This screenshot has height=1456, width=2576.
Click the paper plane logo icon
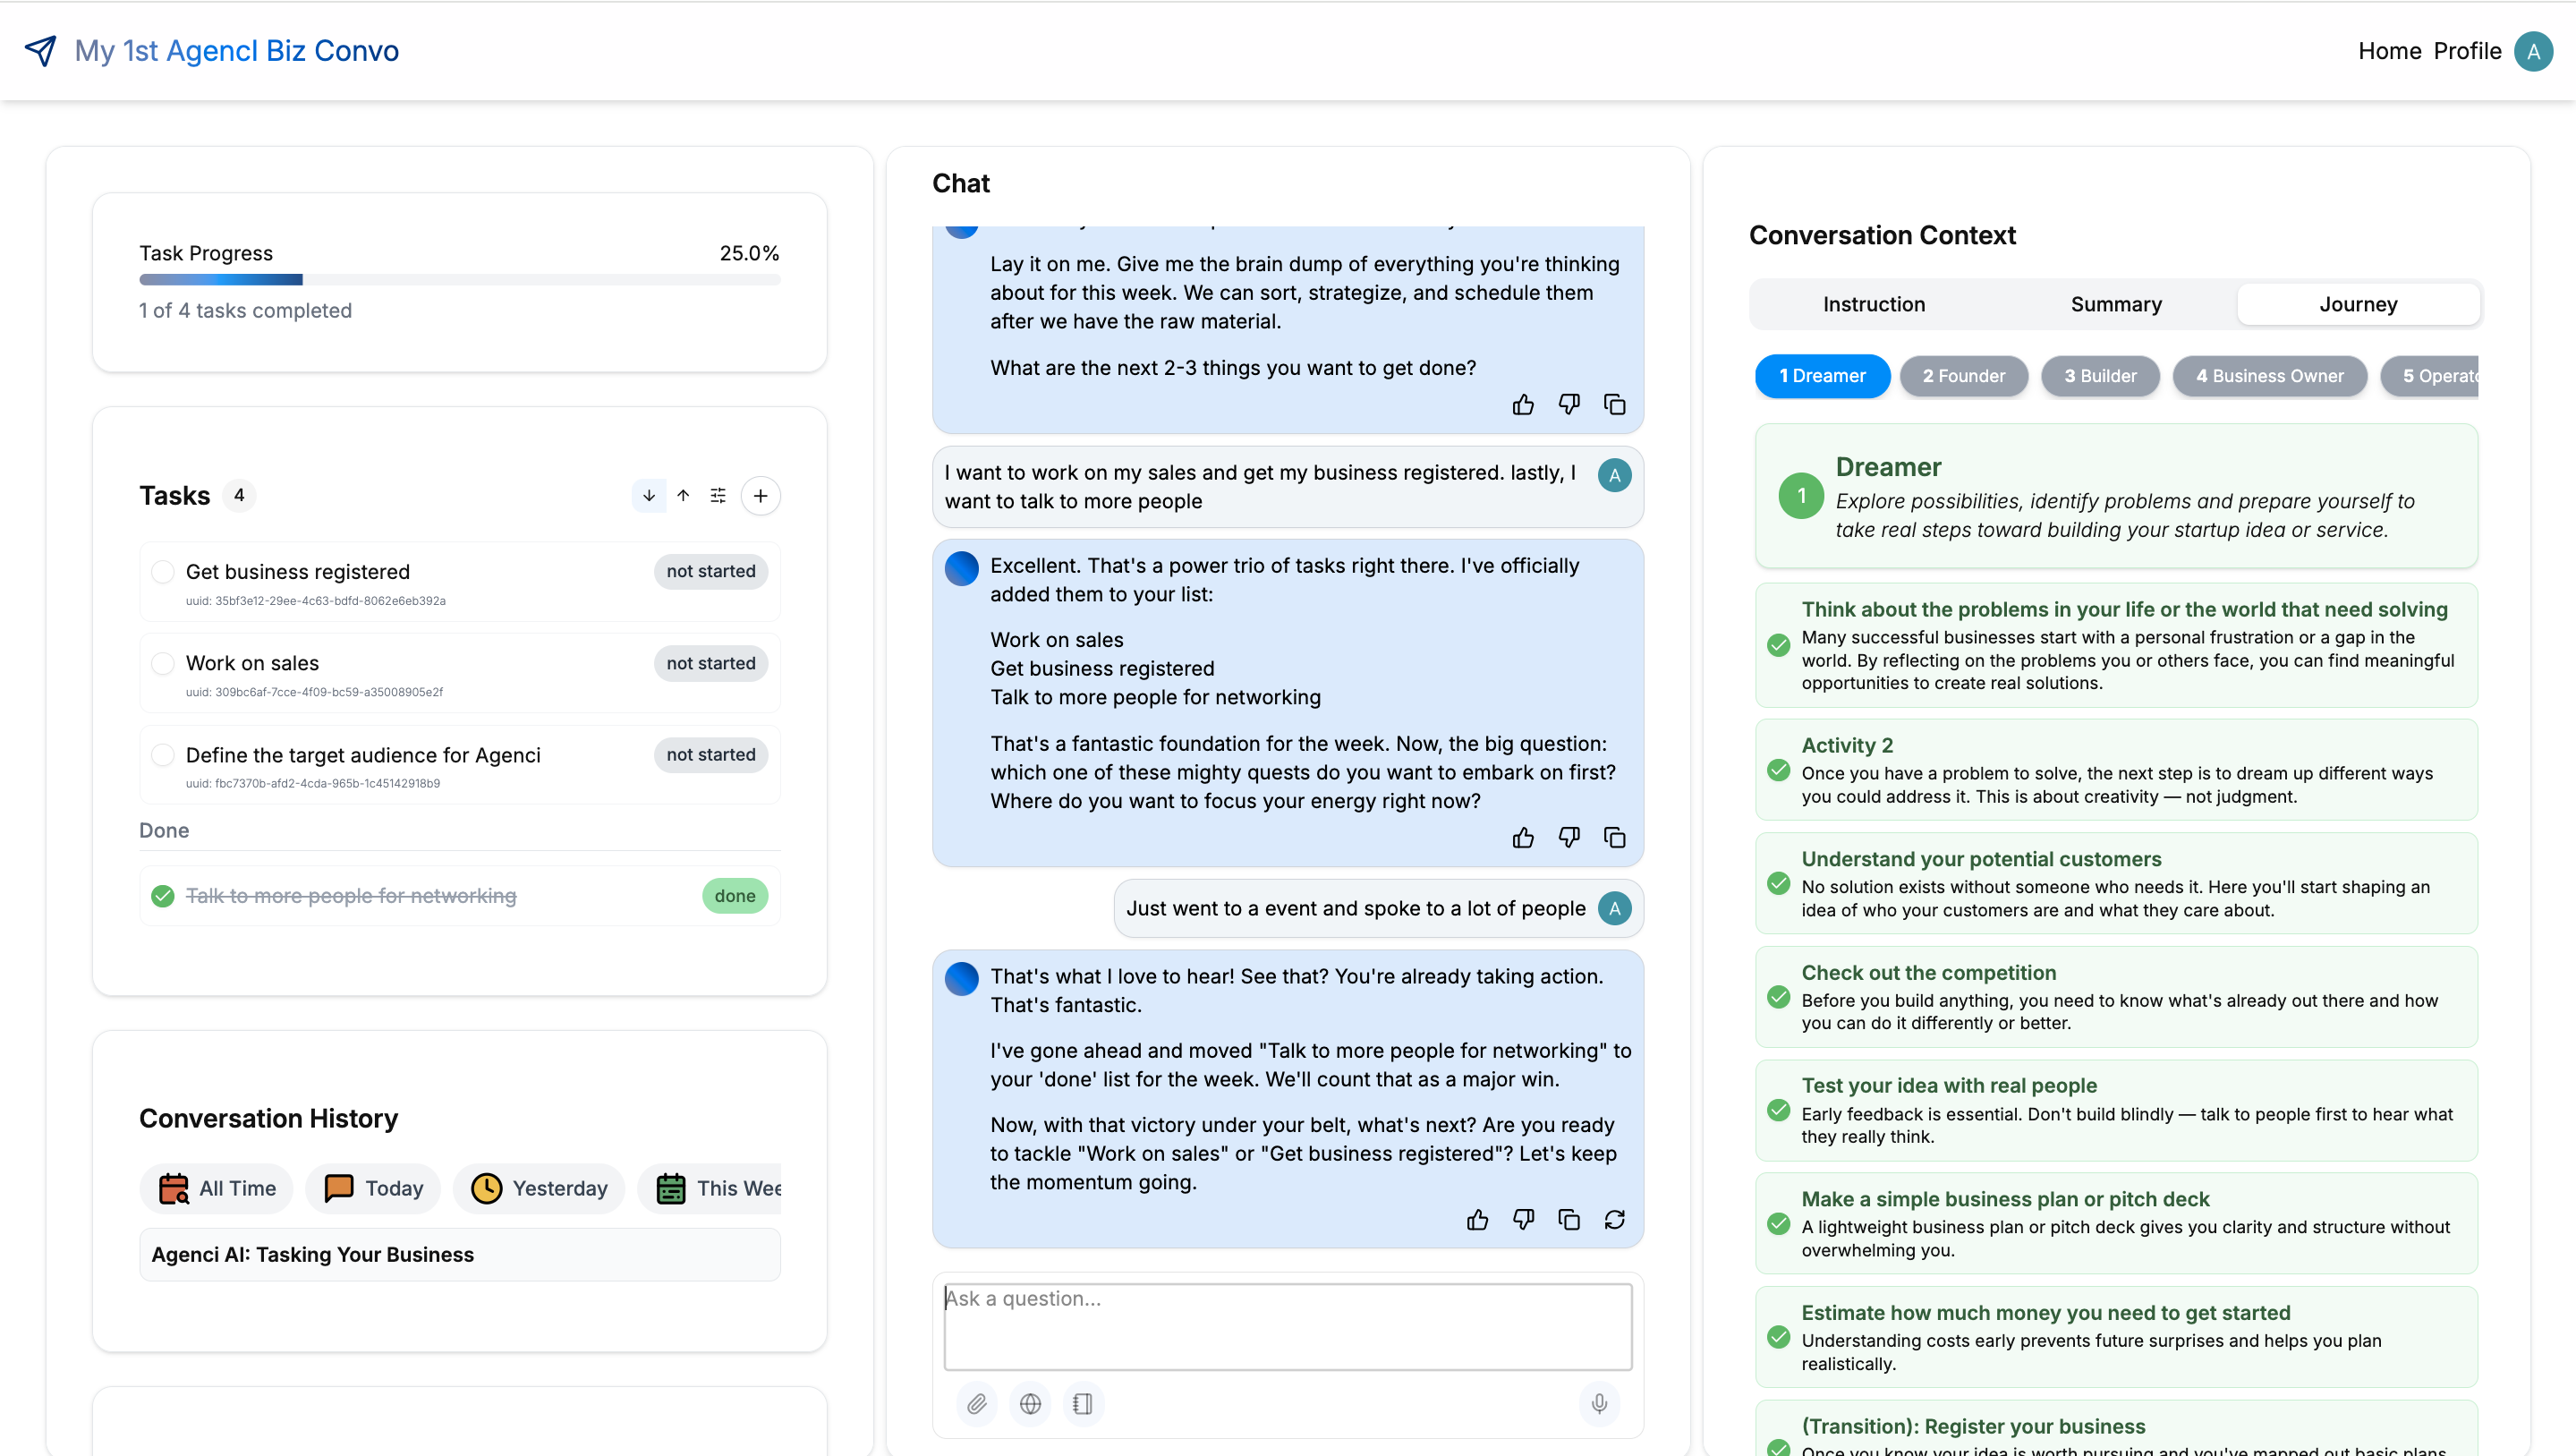(41, 50)
